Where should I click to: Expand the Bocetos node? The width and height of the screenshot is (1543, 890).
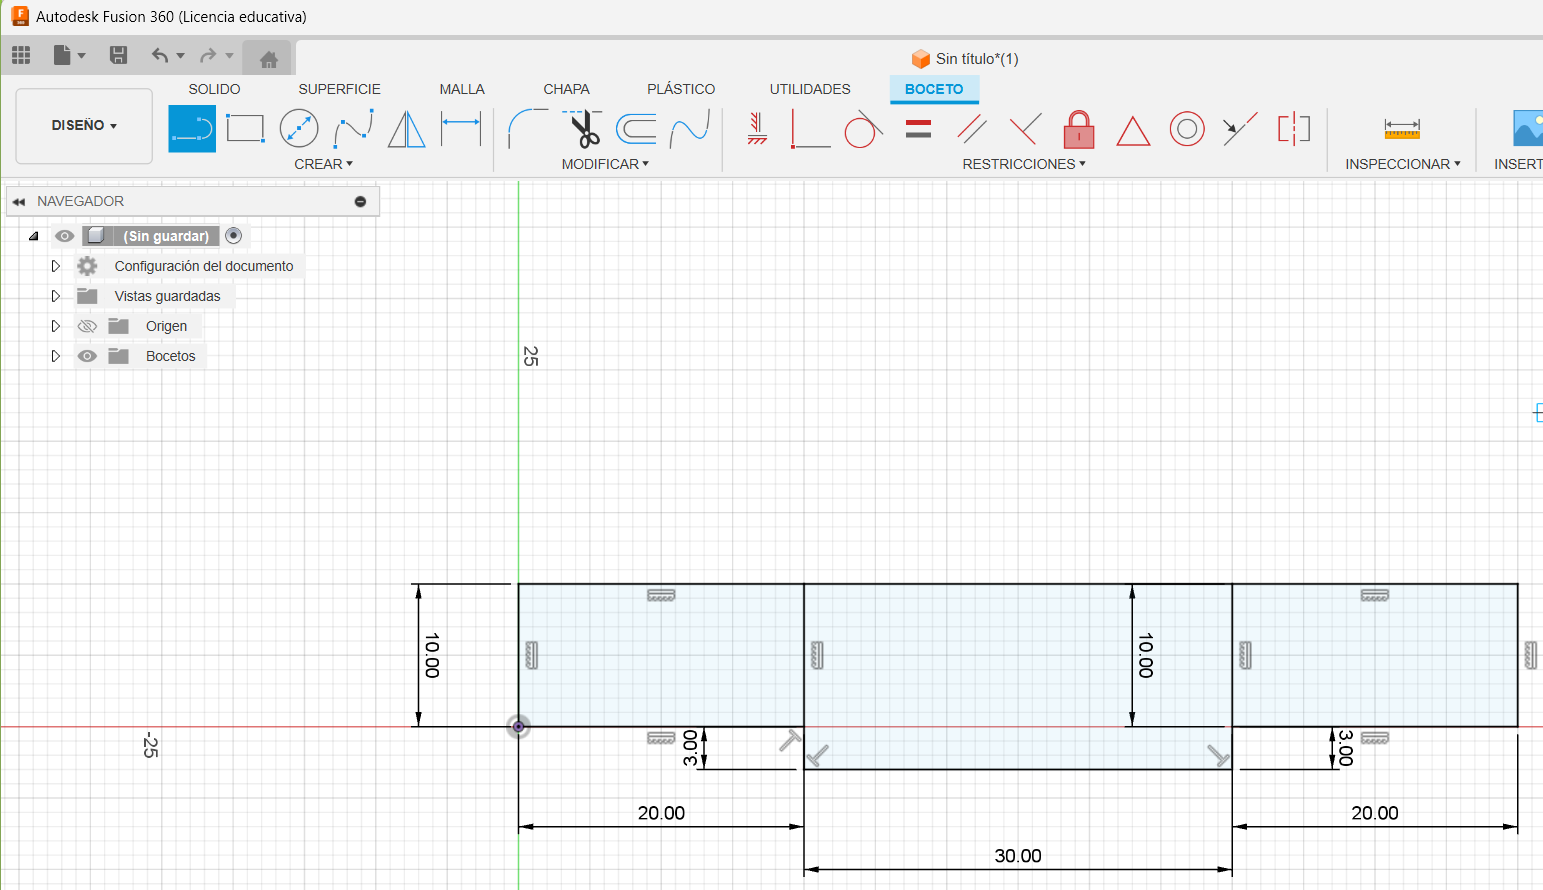coord(56,356)
